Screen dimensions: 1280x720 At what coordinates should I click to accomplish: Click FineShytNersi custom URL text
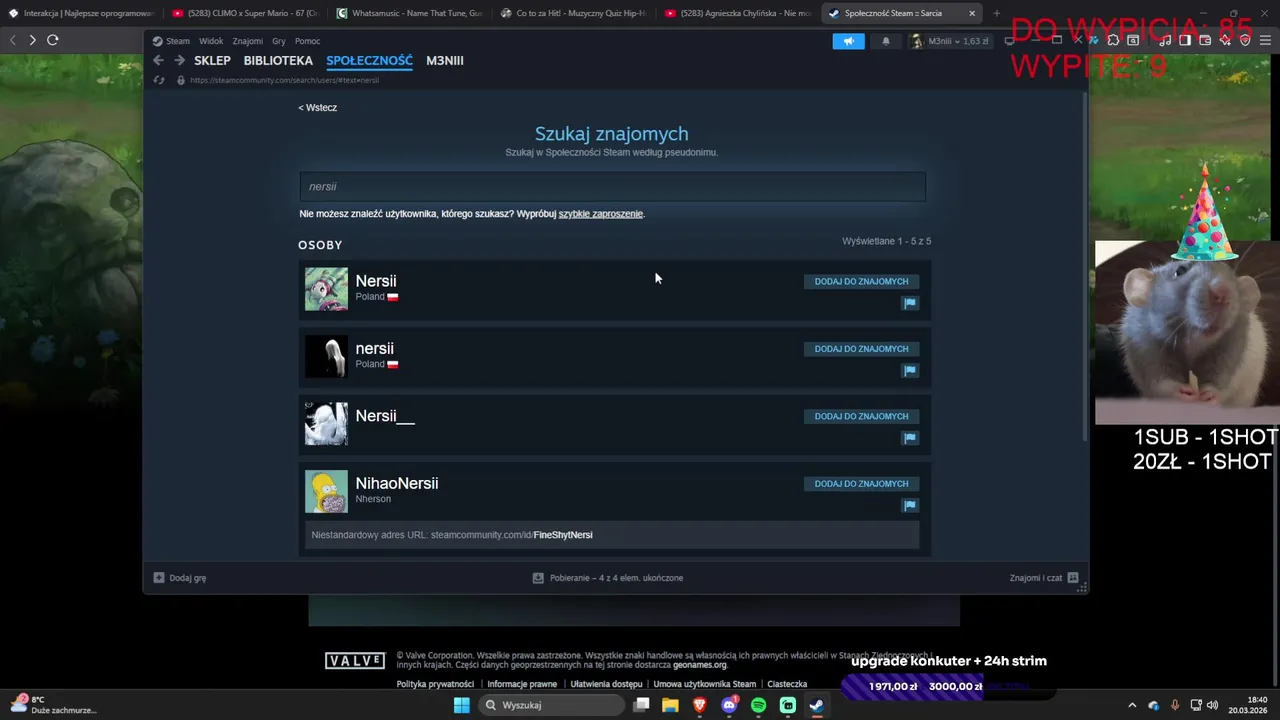pyautogui.click(x=563, y=535)
